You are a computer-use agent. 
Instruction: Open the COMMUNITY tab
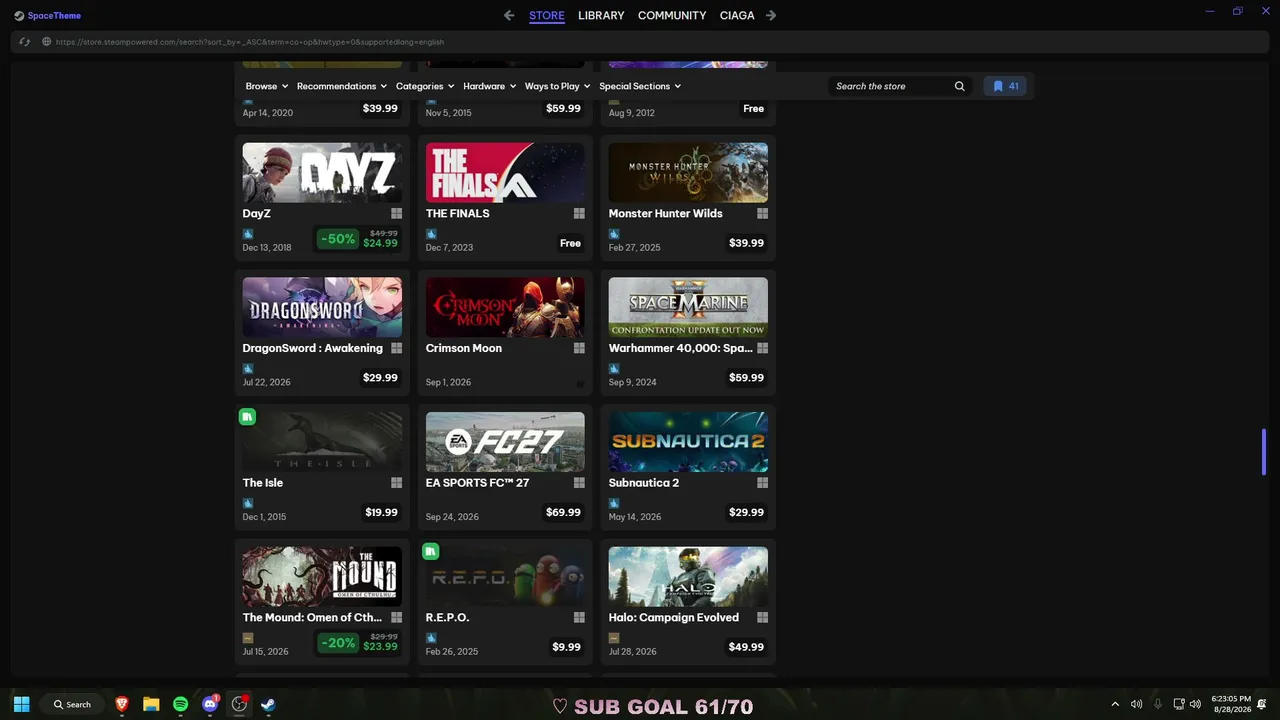tap(672, 15)
